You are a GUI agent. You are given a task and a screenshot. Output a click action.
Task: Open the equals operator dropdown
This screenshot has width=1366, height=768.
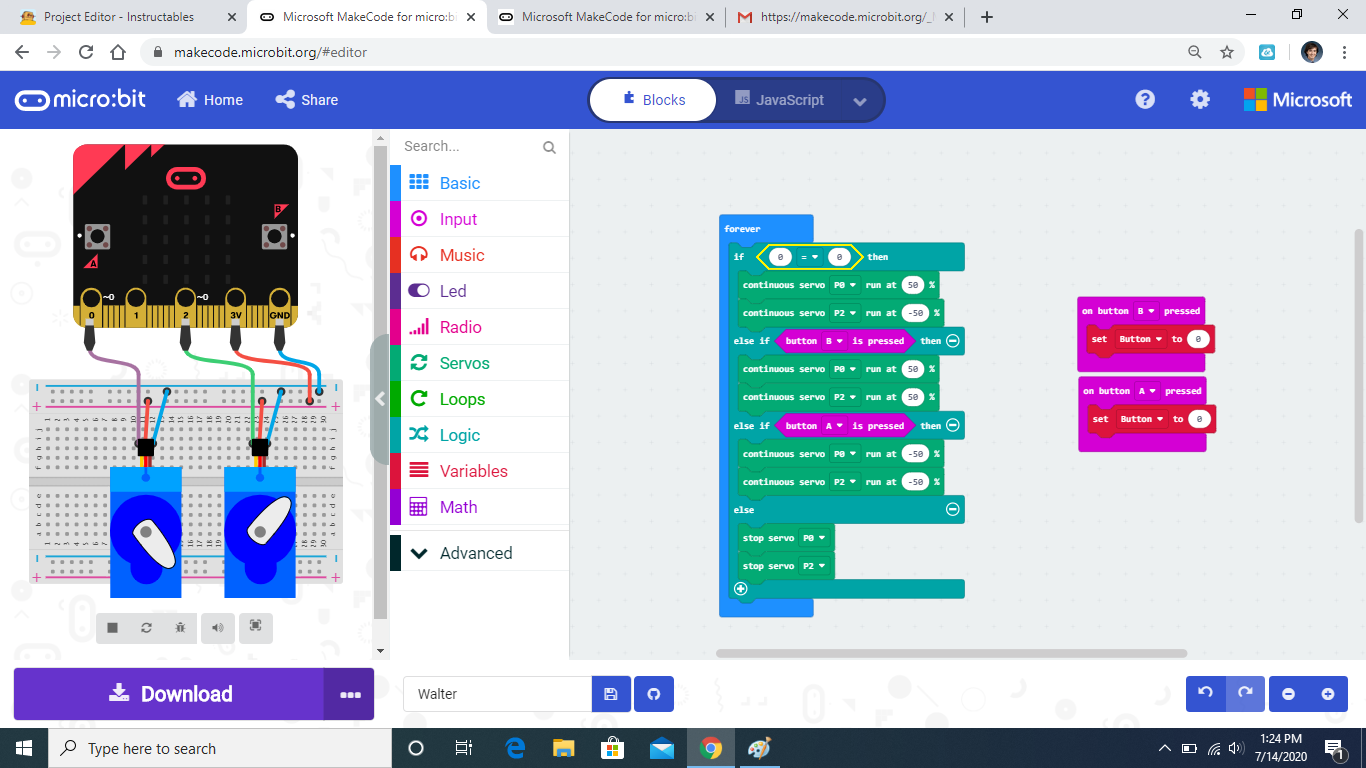coord(811,257)
